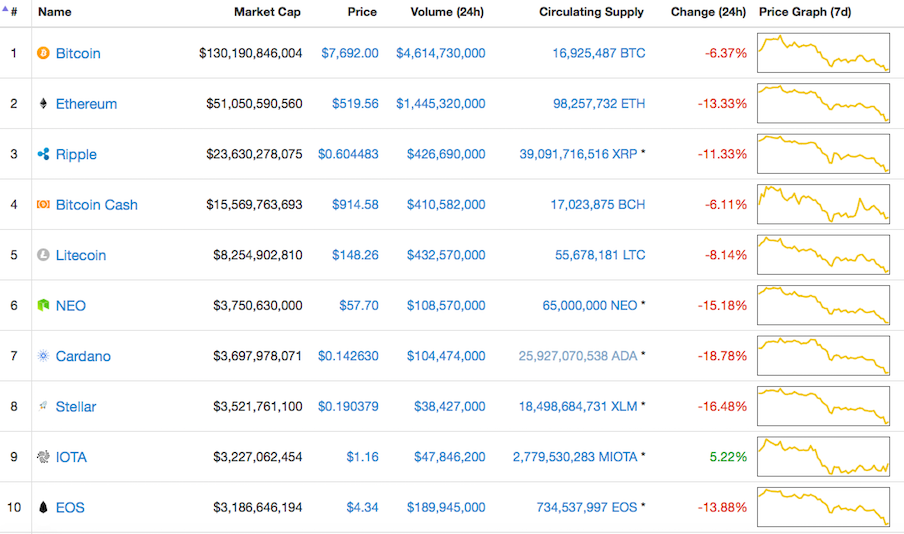Screen dimensions: 904x534
Task: Open the Bitcoin coin page link
Action: pos(78,54)
